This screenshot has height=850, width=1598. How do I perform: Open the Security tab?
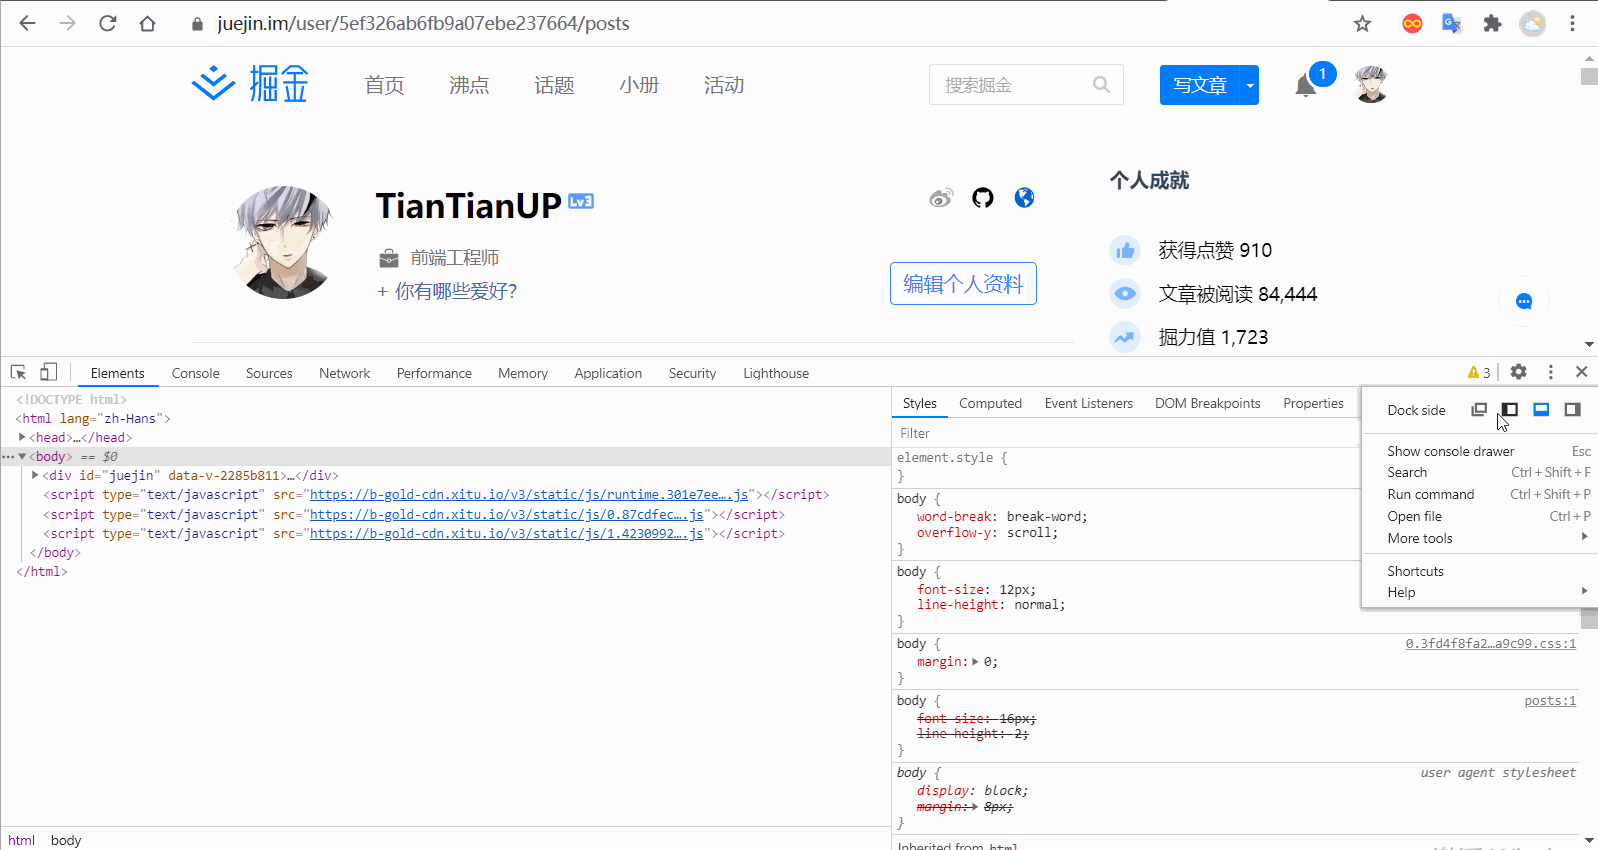click(692, 373)
